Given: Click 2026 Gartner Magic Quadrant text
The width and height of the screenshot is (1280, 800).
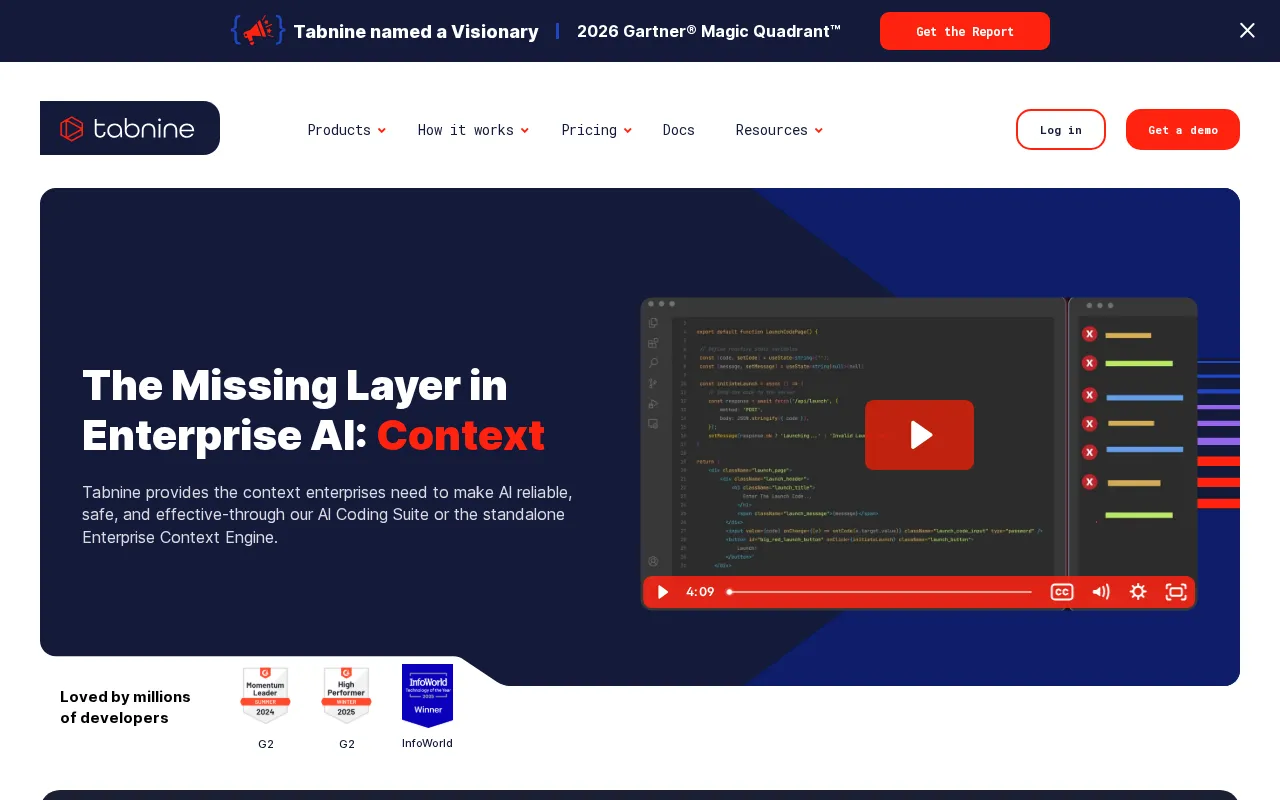Looking at the screenshot, I should coord(709,31).
